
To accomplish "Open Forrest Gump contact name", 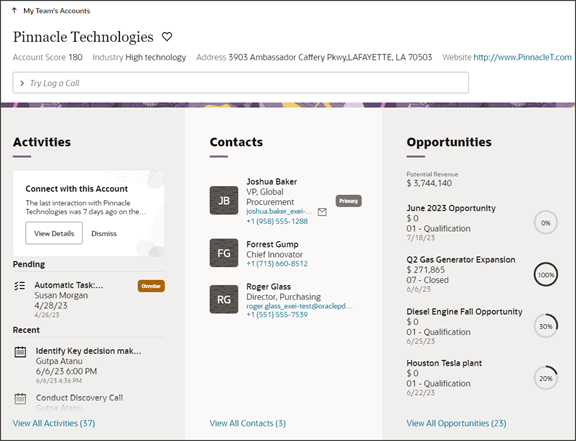I will pos(272,244).
